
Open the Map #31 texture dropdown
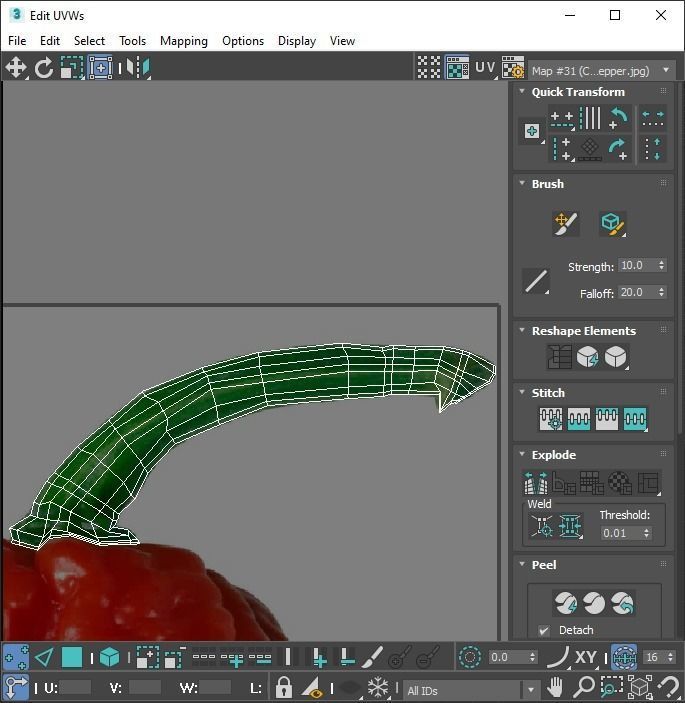602,71
